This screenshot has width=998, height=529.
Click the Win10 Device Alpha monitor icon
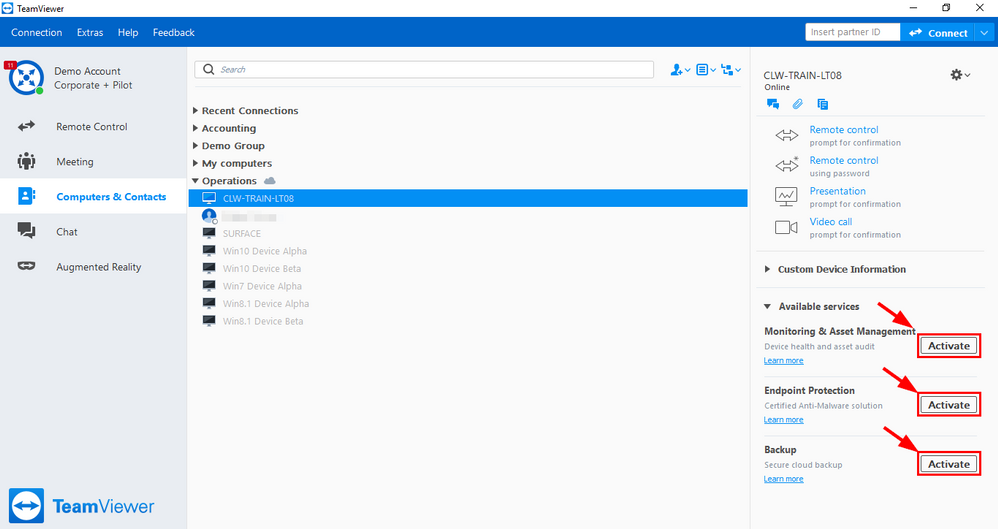209,251
